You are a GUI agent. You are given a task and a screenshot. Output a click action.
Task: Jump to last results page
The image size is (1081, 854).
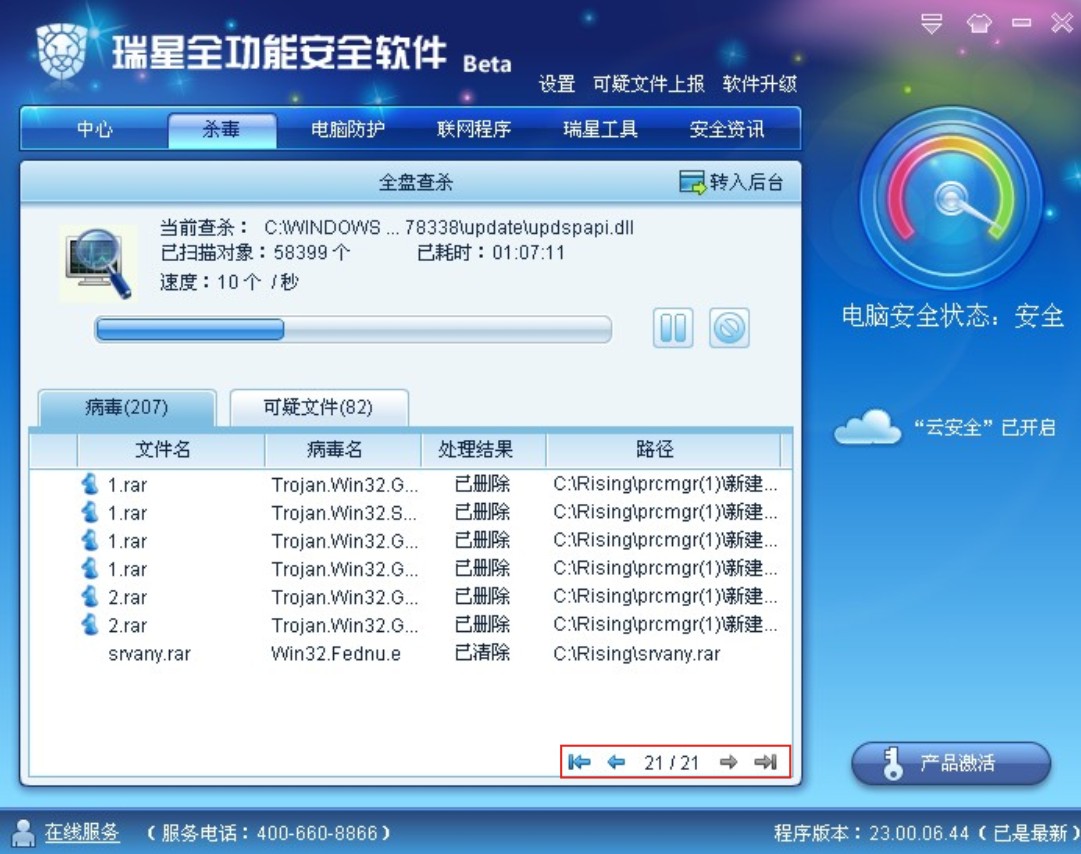(765, 762)
